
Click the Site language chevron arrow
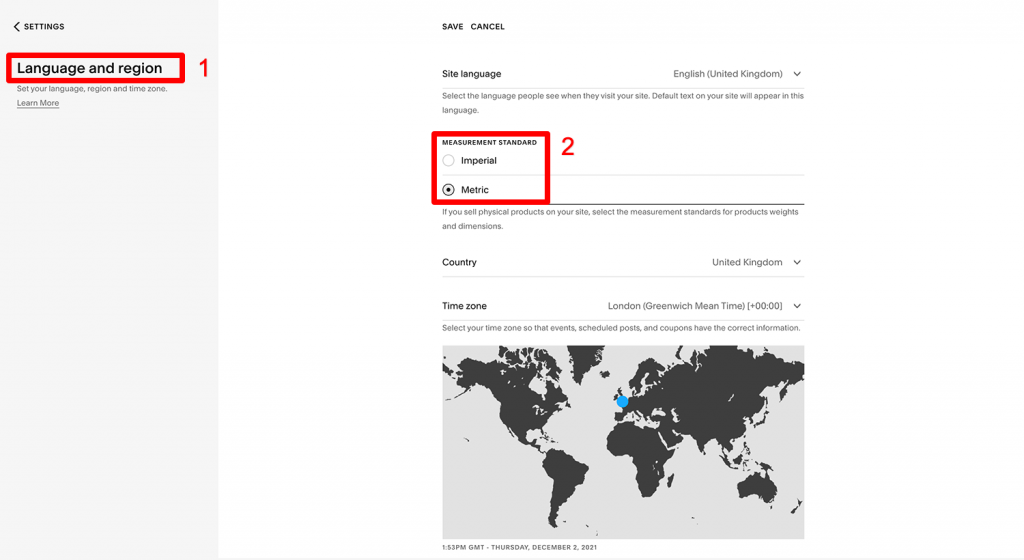tap(797, 74)
